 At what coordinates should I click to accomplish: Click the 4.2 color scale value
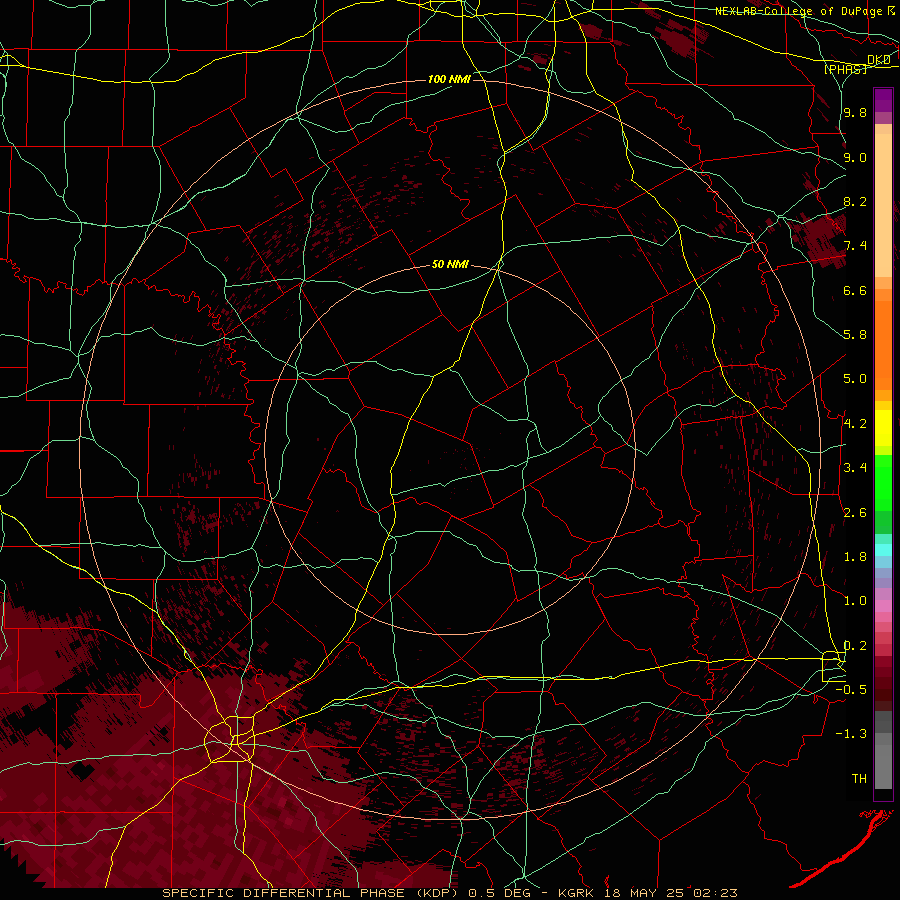point(855,424)
